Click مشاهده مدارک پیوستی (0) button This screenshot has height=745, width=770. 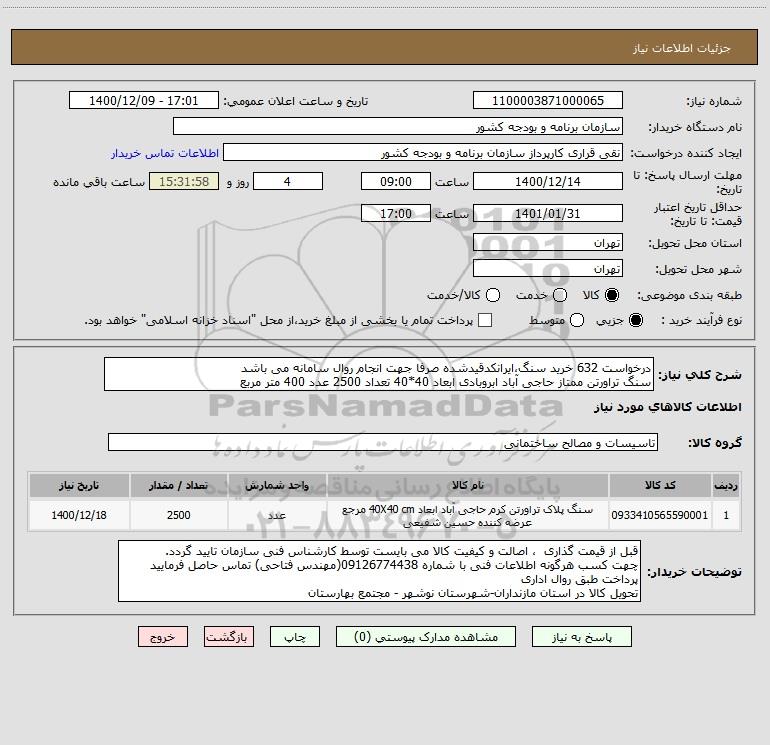426,636
